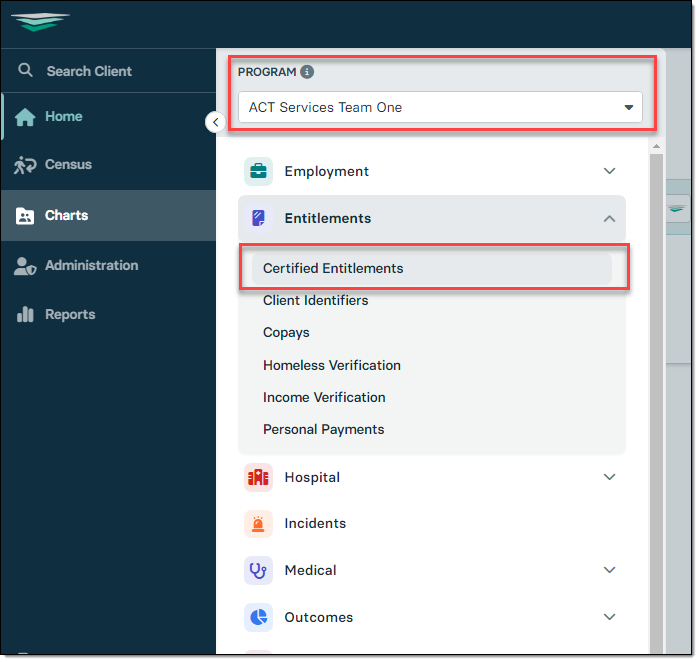This screenshot has height=662, width=699.
Task: Select Charts in the sidebar
Action: click(108, 215)
